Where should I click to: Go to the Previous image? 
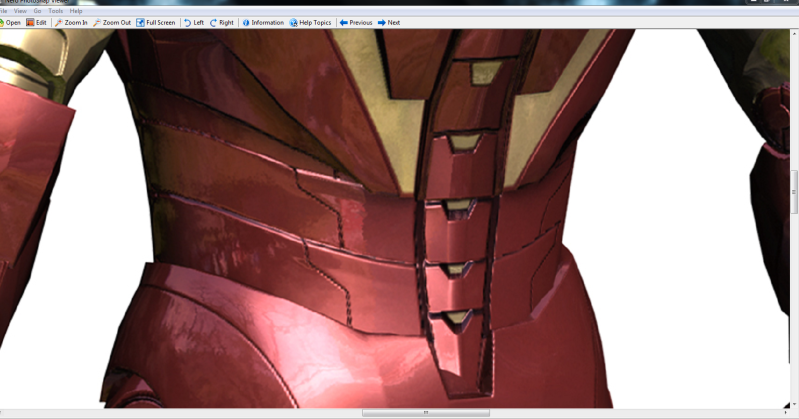tap(356, 22)
